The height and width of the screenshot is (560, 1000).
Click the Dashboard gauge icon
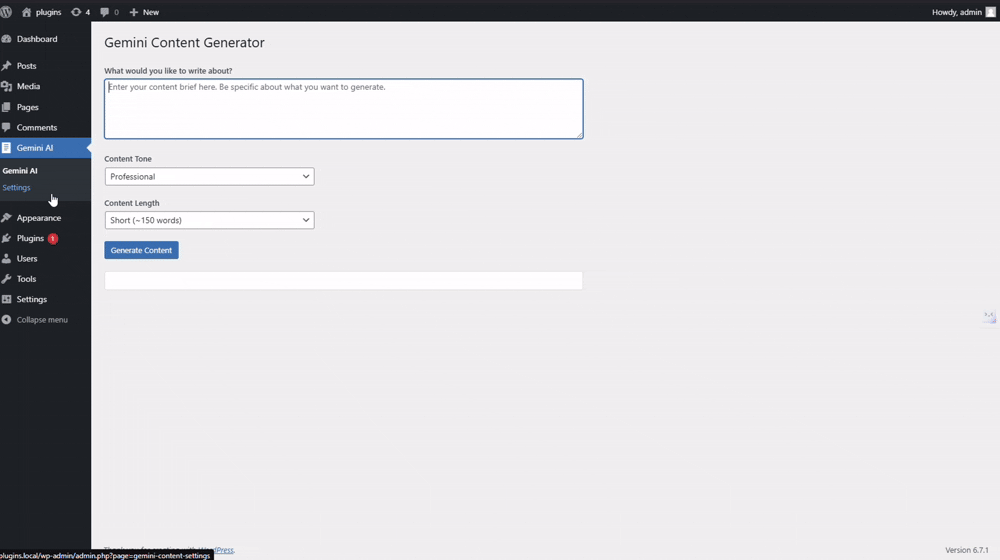pyautogui.click(x=6, y=39)
